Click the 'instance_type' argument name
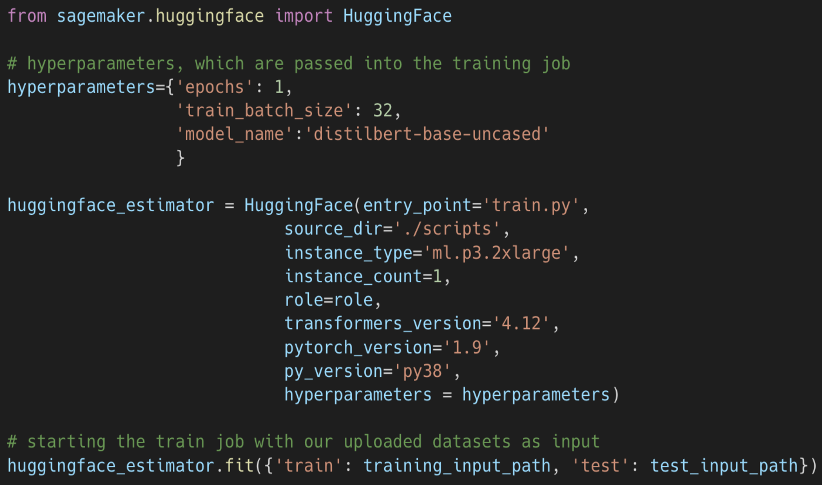Image resolution: width=822 pixels, height=485 pixels. (348, 253)
